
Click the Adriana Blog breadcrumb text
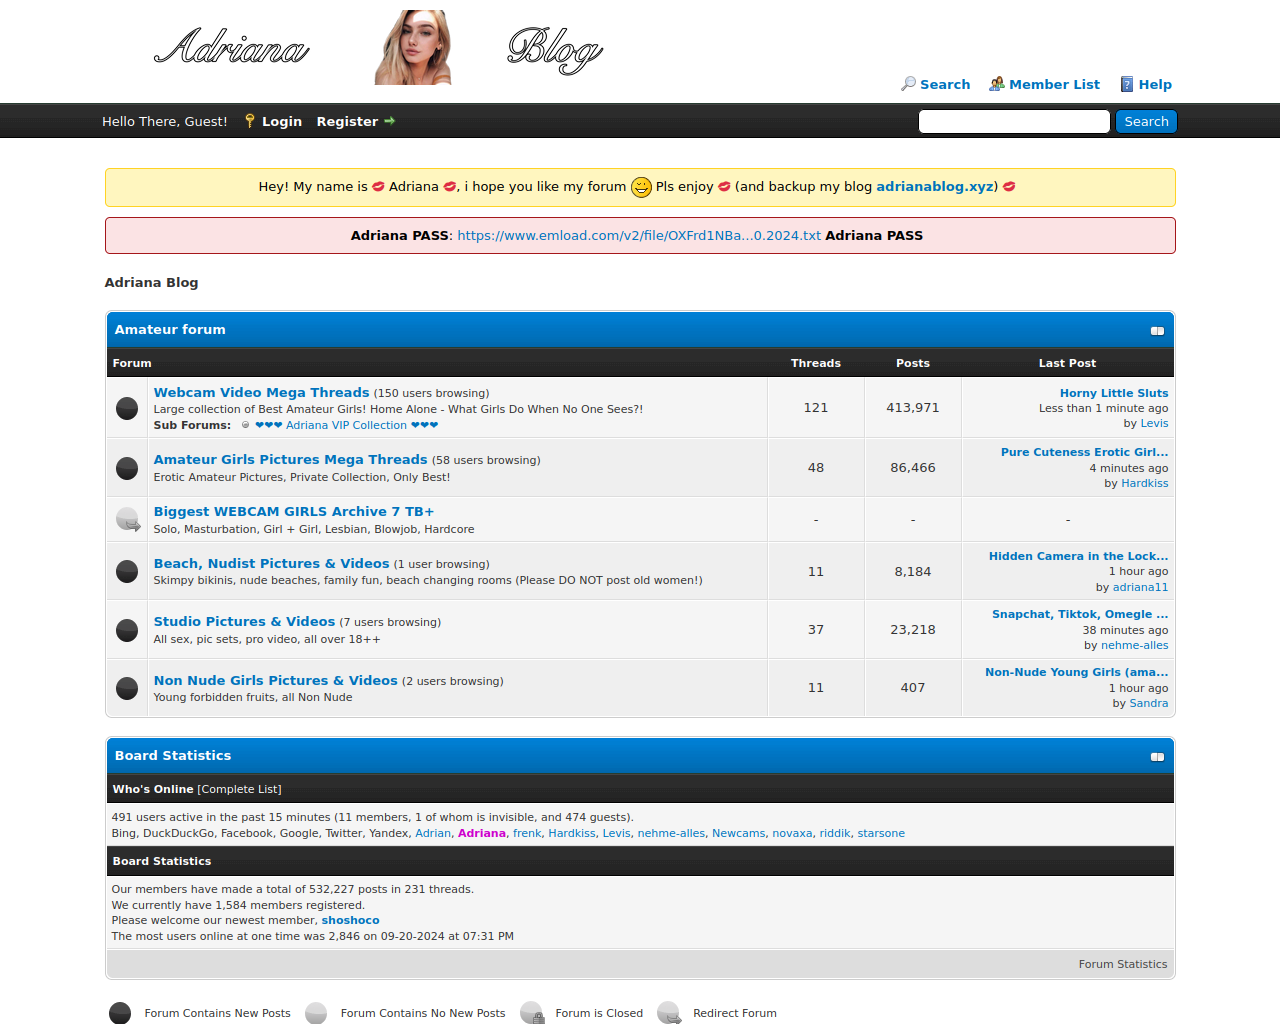click(152, 282)
